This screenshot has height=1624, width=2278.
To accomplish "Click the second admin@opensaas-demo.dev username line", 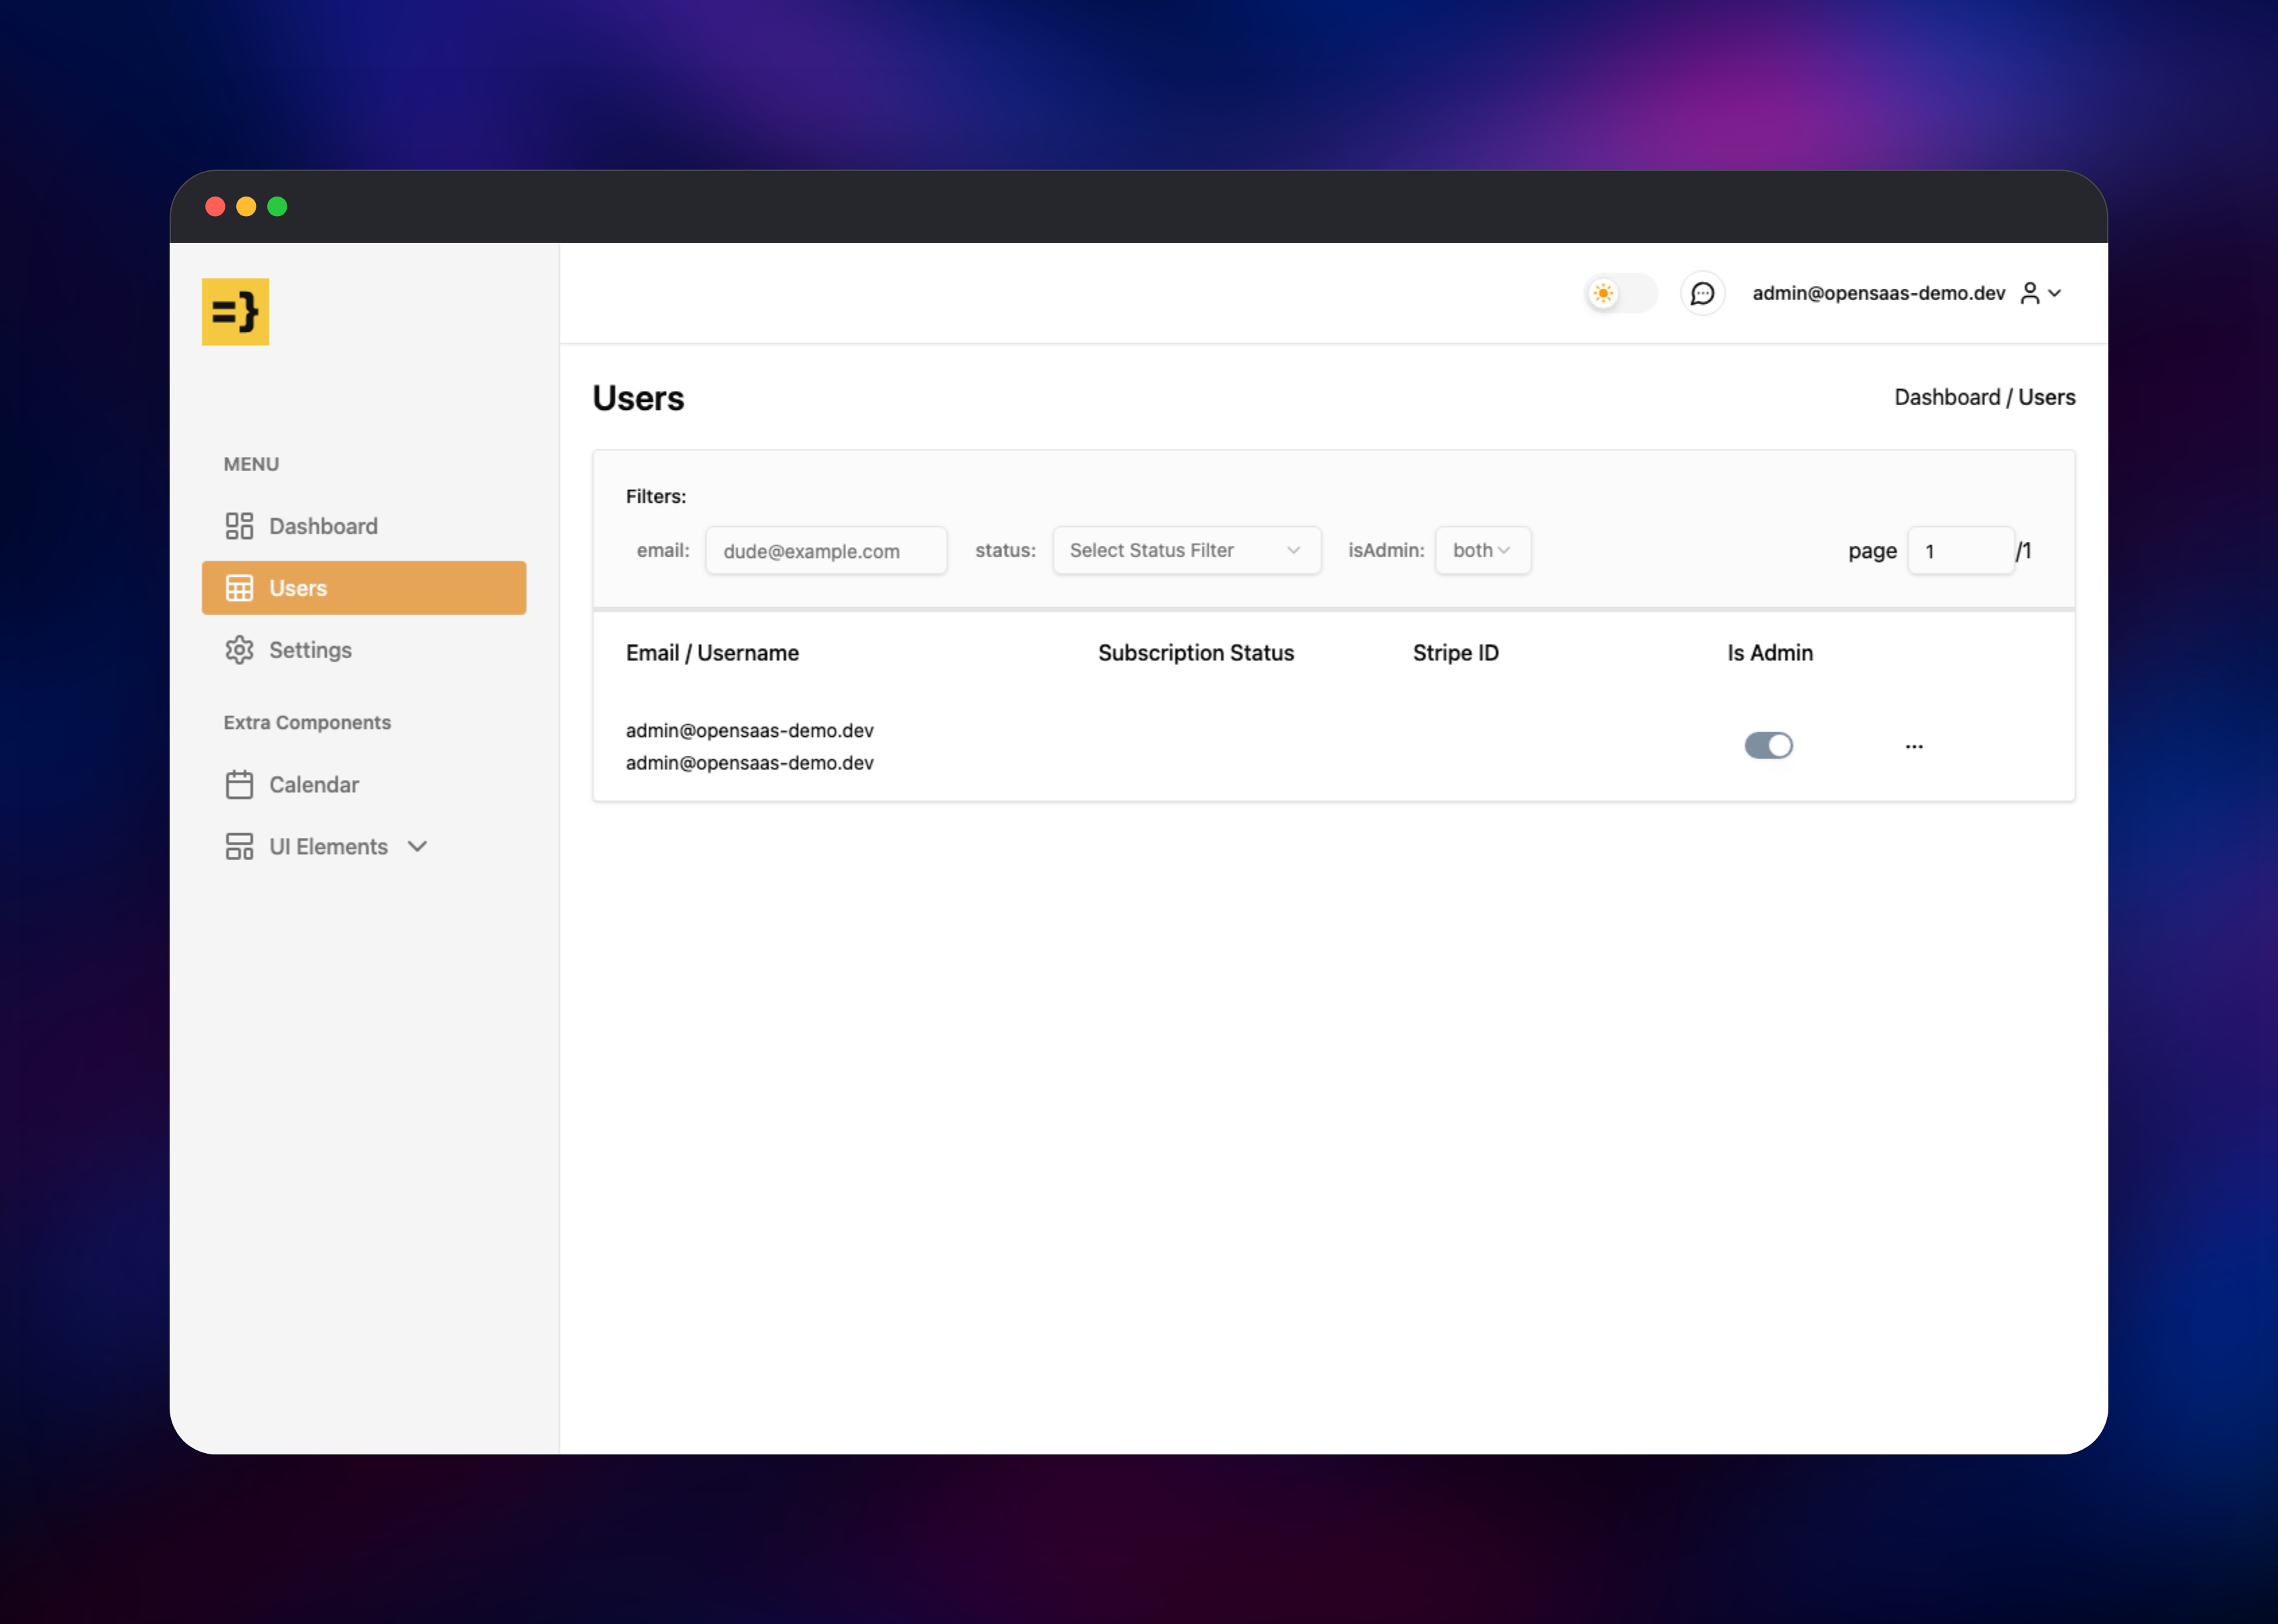I will point(749,763).
